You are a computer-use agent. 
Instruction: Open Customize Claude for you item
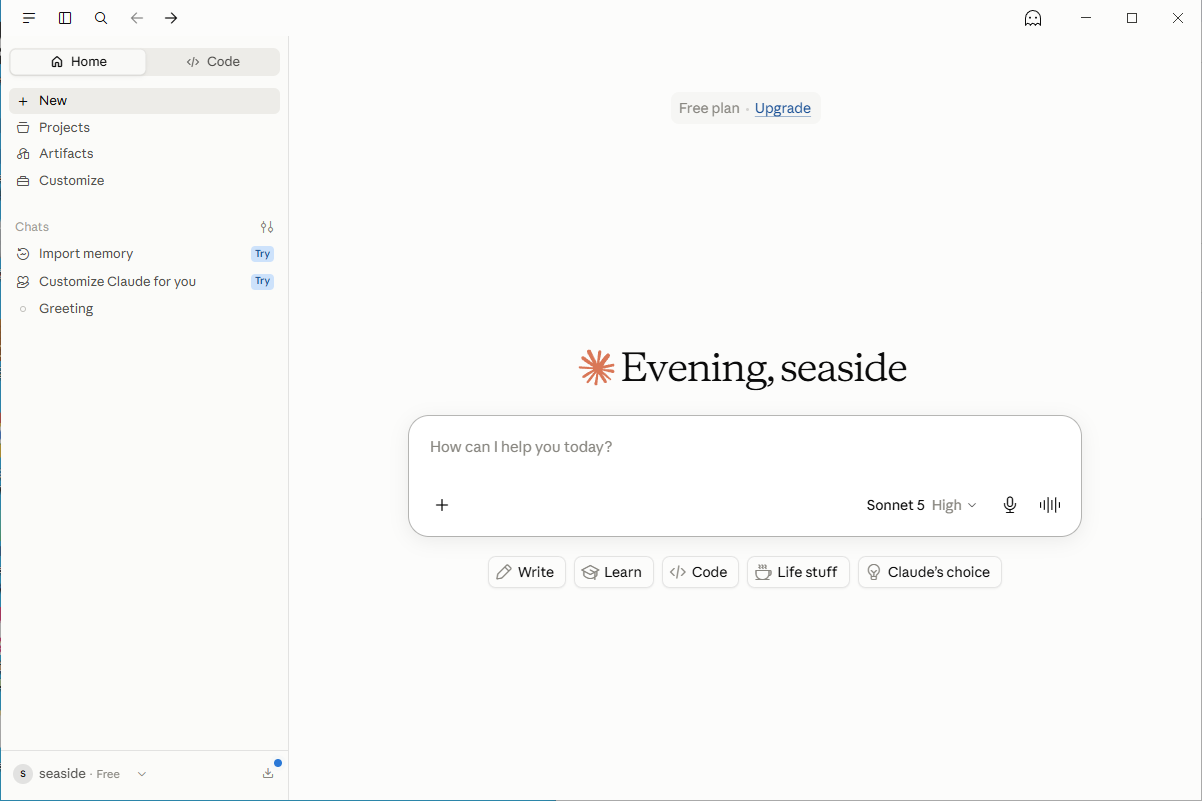(x=145, y=282)
